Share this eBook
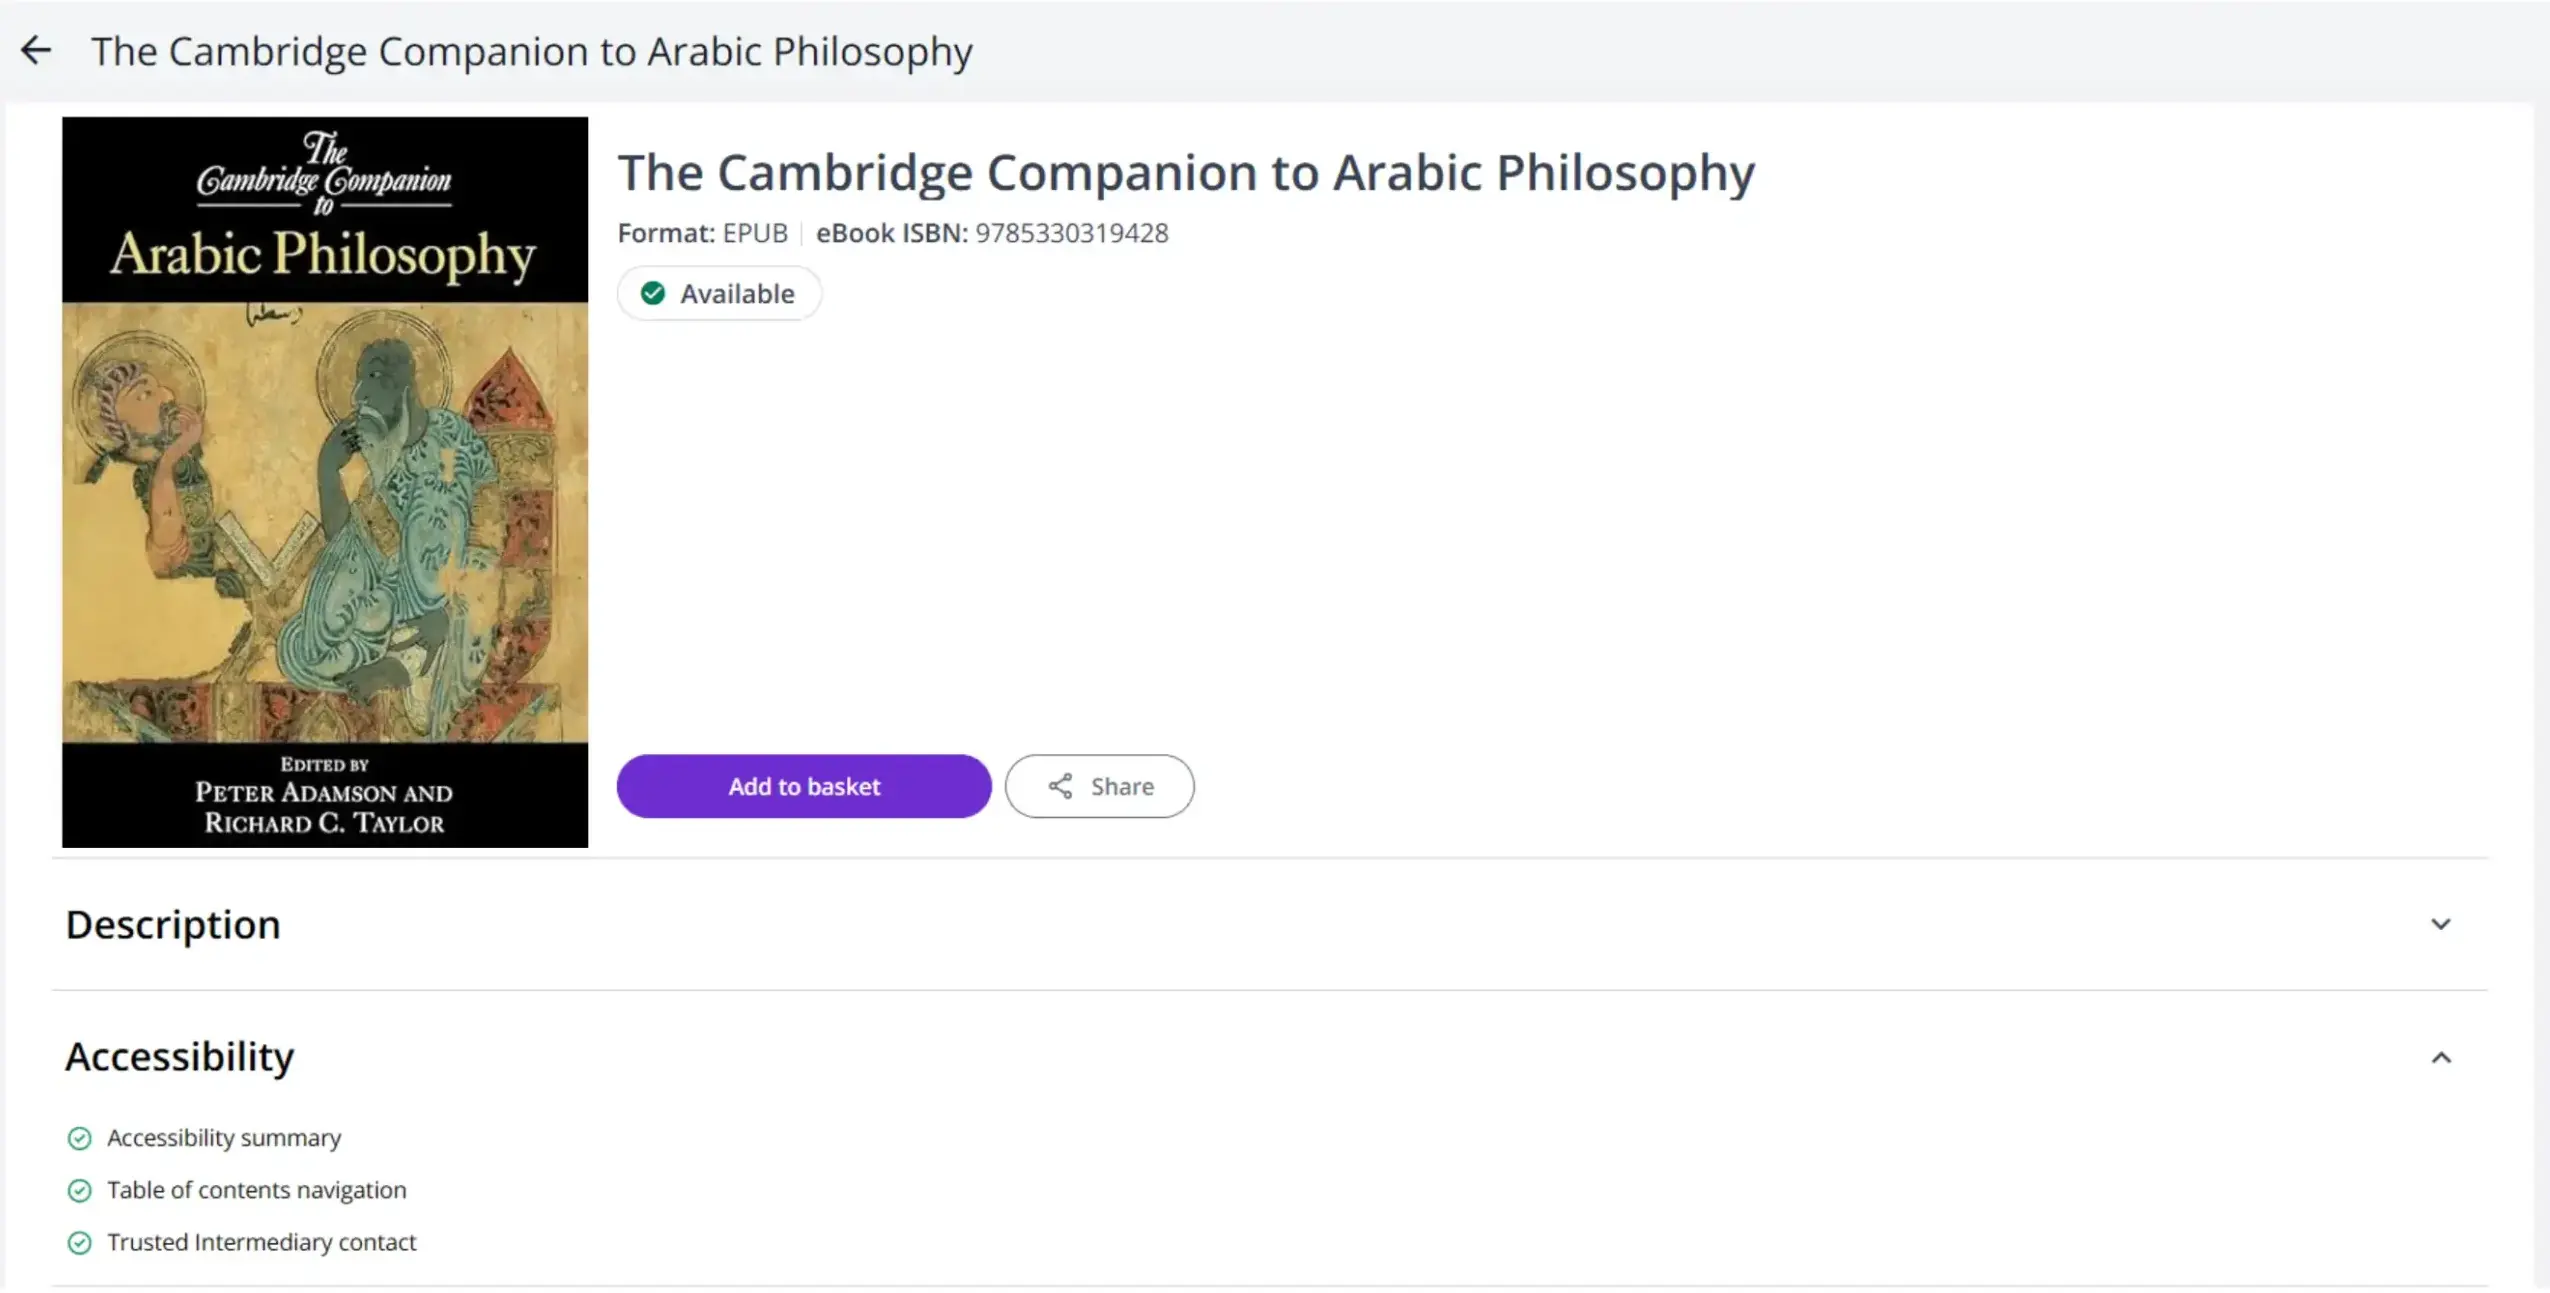 pyautogui.click(x=1099, y=786)
